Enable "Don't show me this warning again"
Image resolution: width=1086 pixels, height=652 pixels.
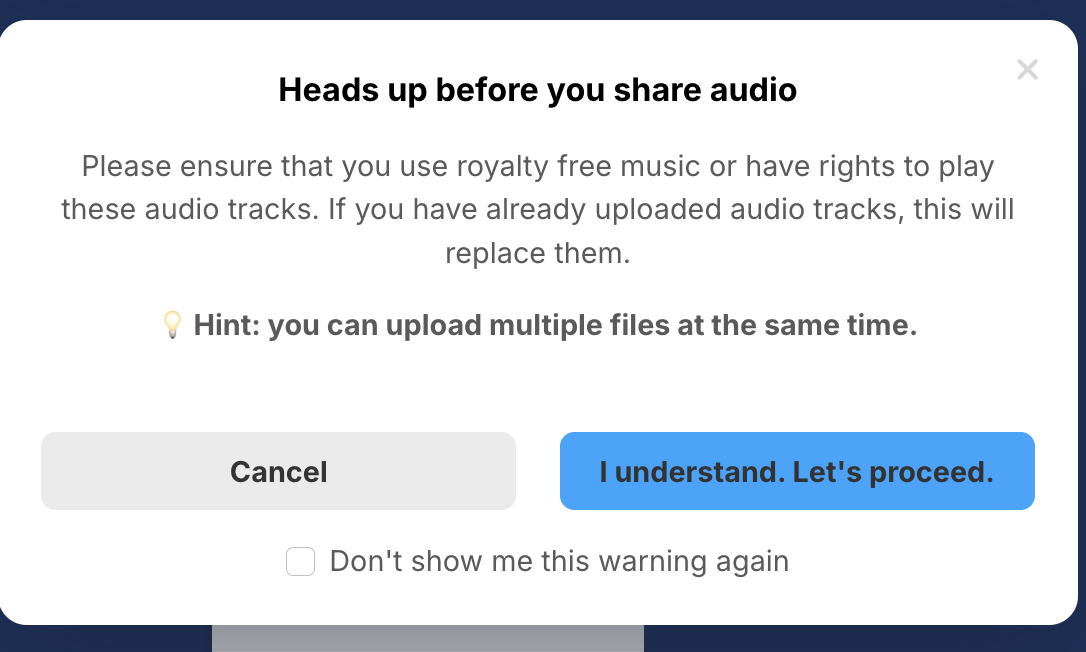pos(300,562)
